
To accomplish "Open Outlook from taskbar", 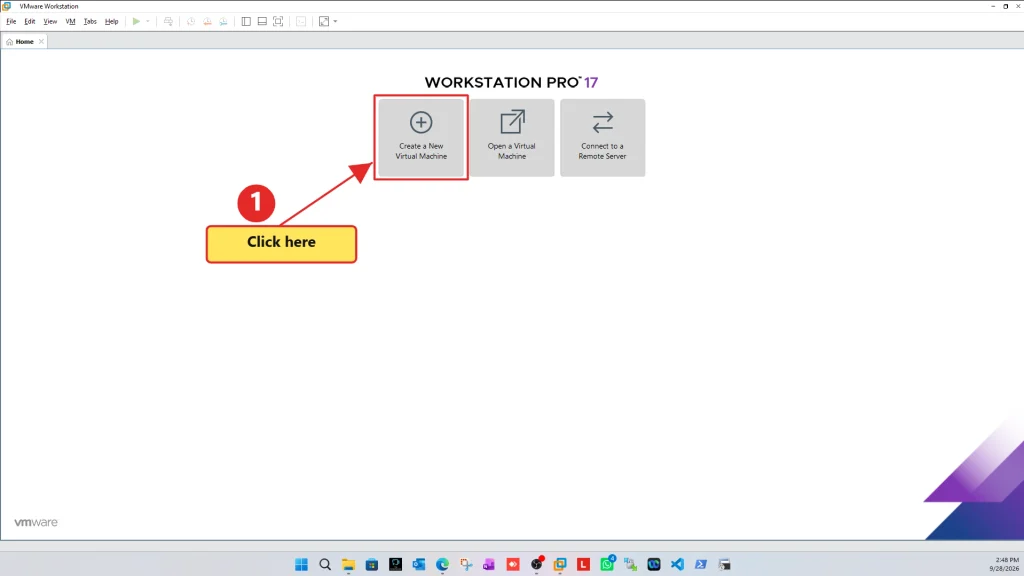I will pos(419,564).
